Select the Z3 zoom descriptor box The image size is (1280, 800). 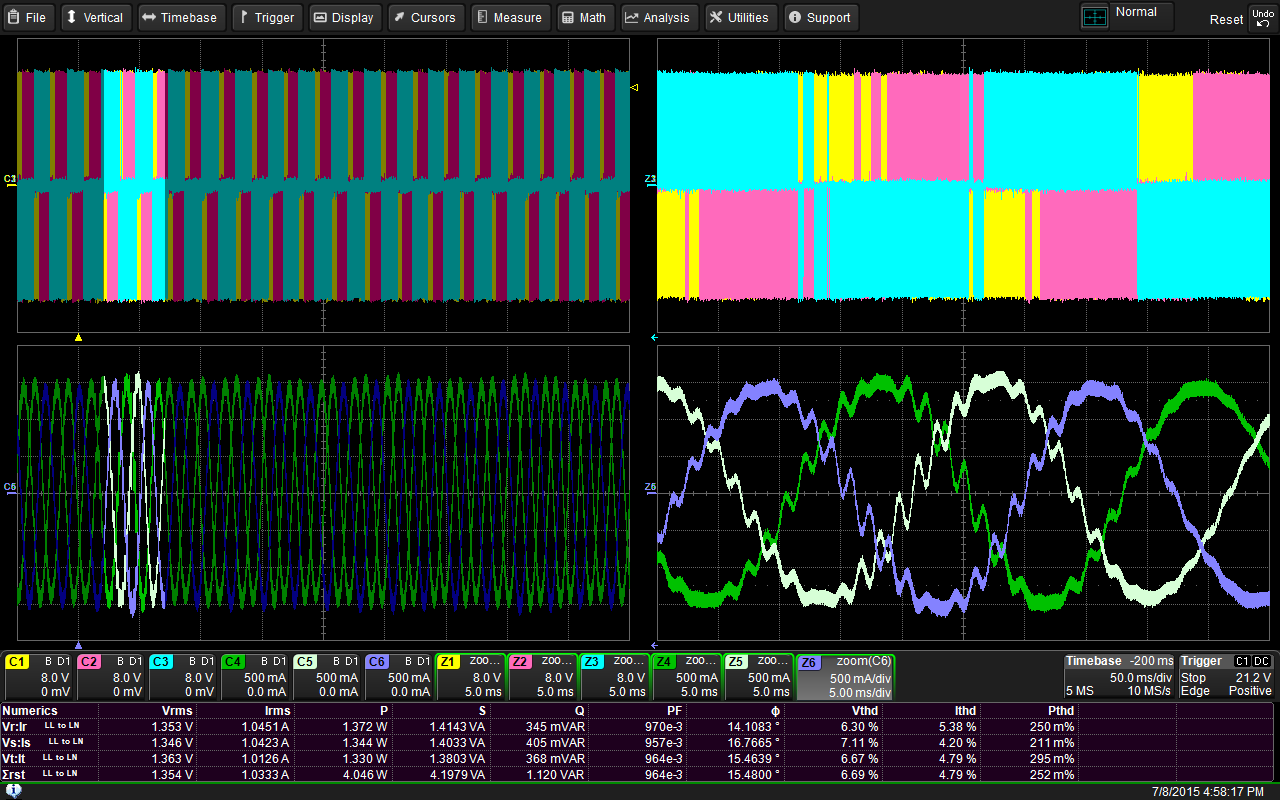pyautogui.click(x=614, y=677)
